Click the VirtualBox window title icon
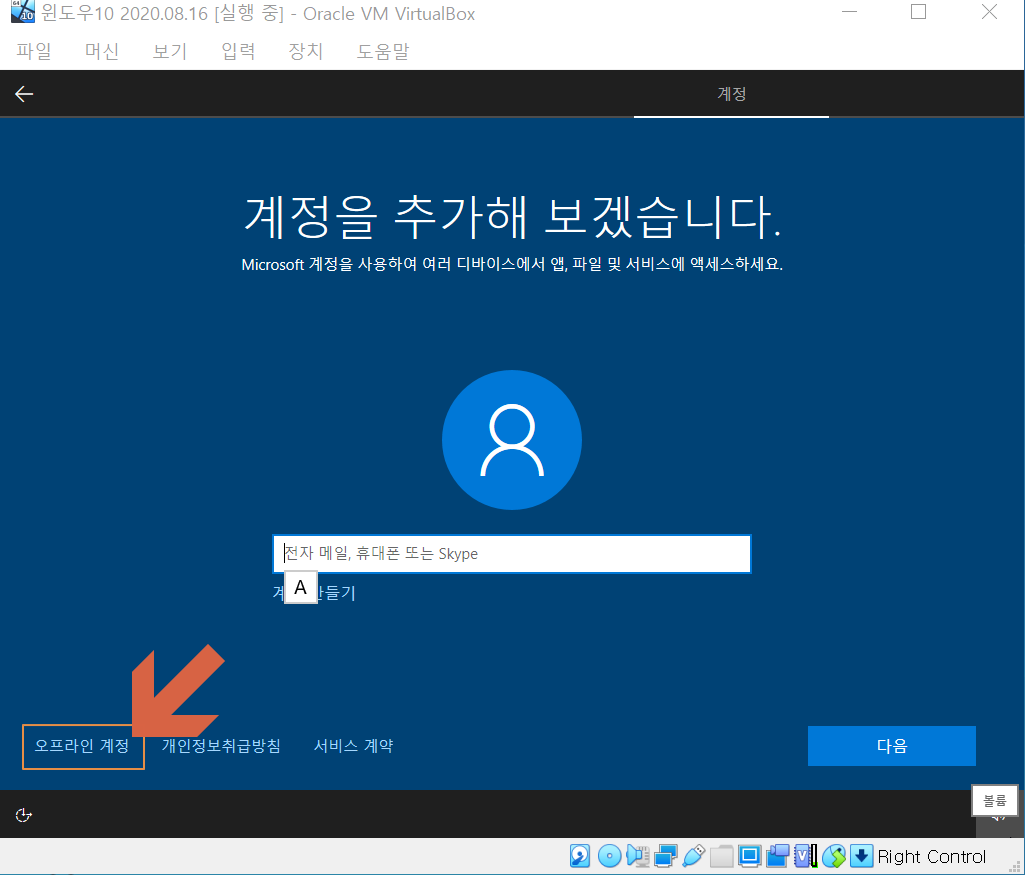This screenshot has height=875, width=1025. tap(22, 12)
